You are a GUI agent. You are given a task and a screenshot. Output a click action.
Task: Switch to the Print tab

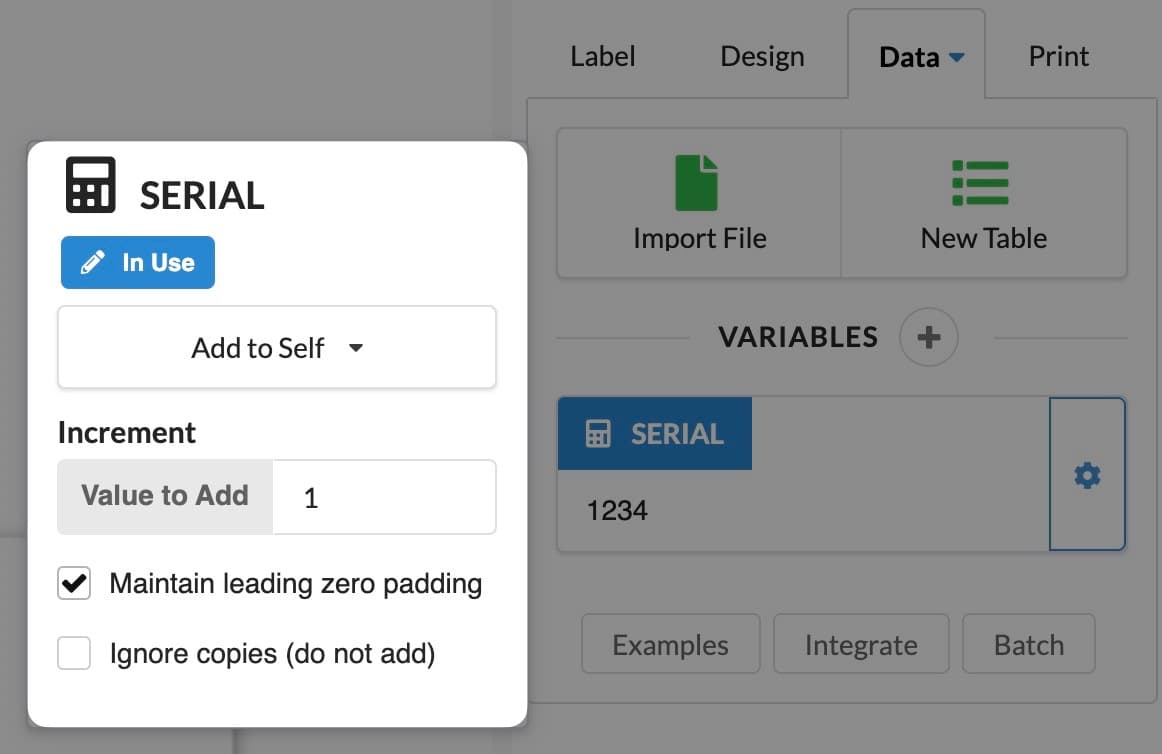(1058, 56)
